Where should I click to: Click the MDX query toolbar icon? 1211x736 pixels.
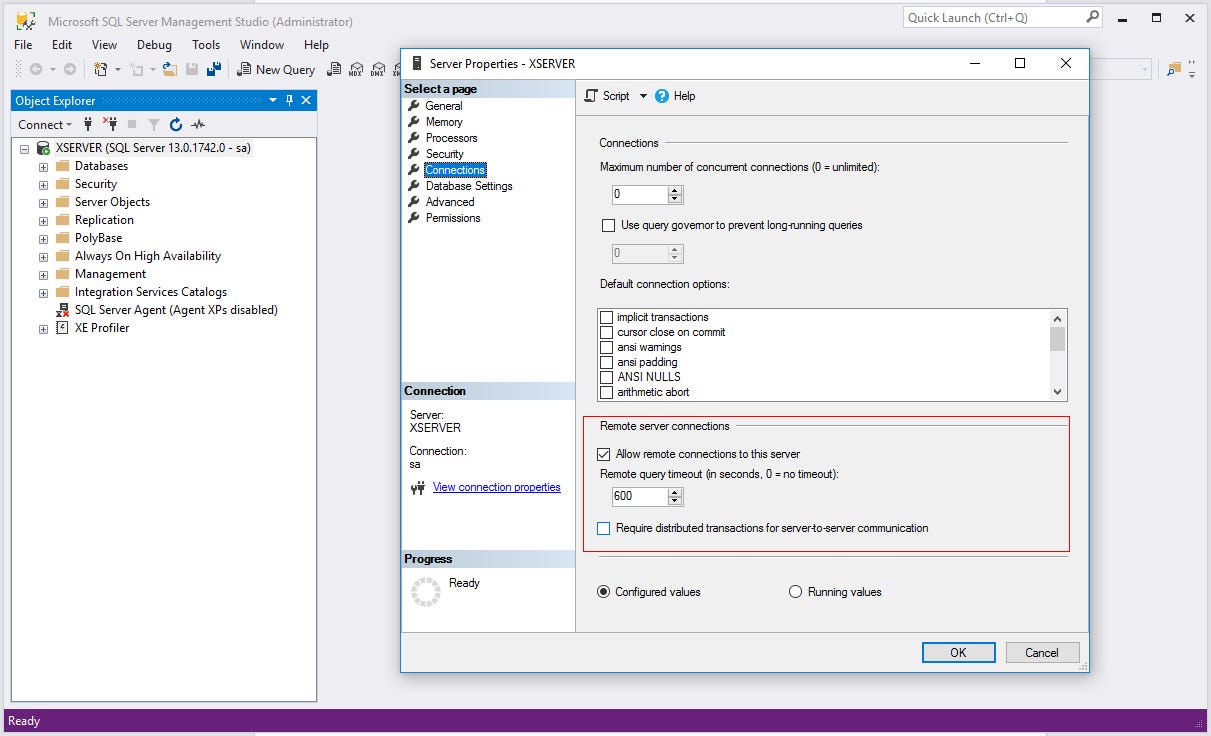355,69
